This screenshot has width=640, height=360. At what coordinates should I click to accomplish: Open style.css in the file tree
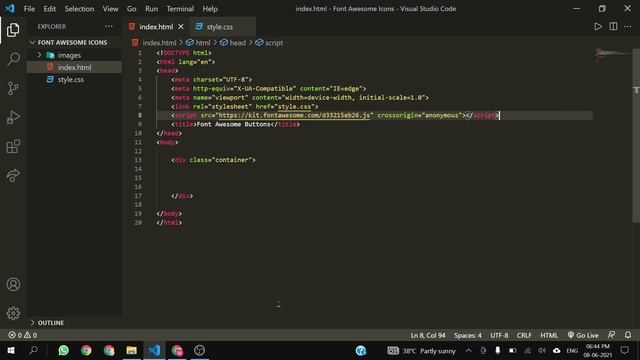tap(74, 80)
